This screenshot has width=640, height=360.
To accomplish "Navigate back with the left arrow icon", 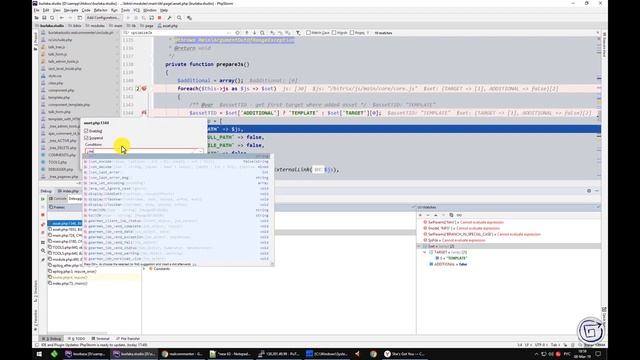I will click(x=62, y=18).
